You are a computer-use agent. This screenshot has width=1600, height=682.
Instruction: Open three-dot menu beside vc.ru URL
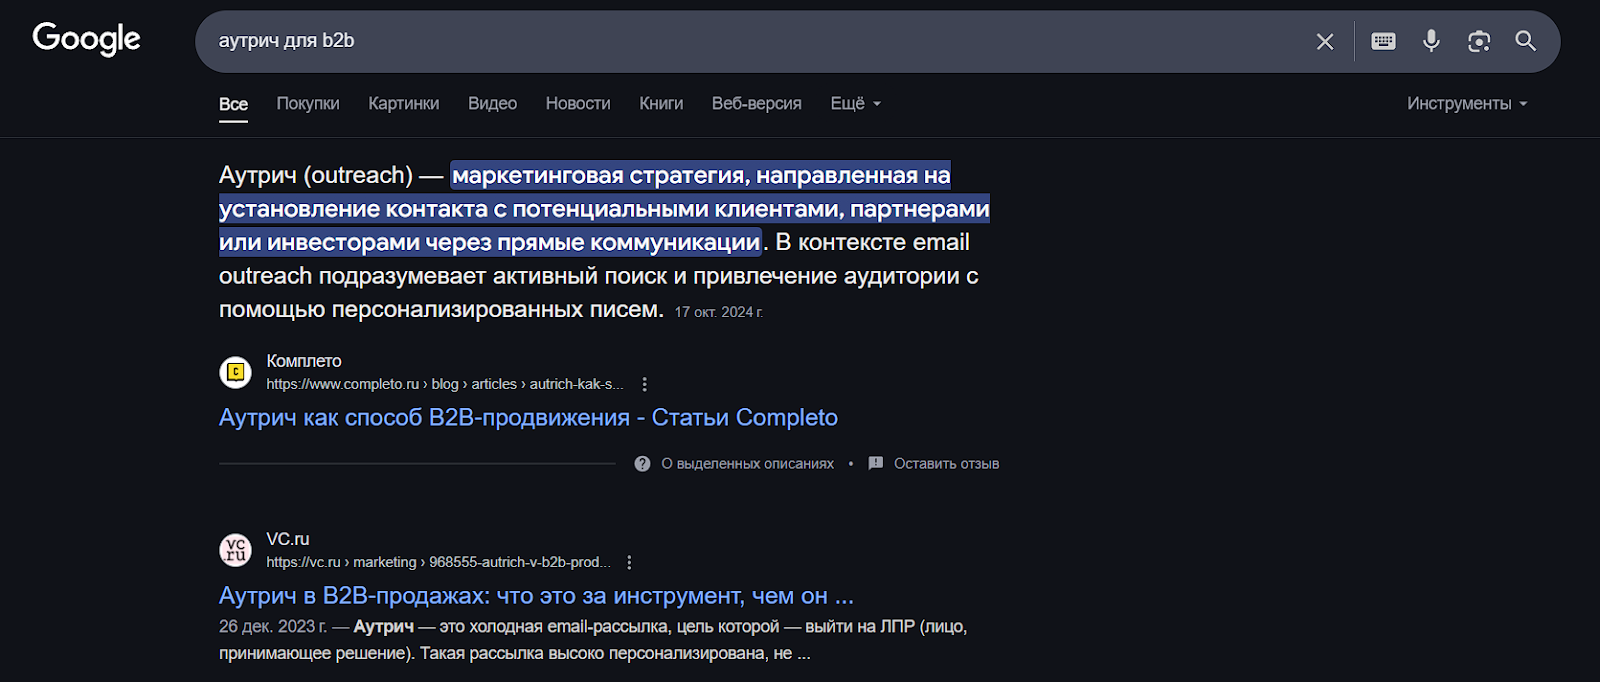[x=629, y=562]
